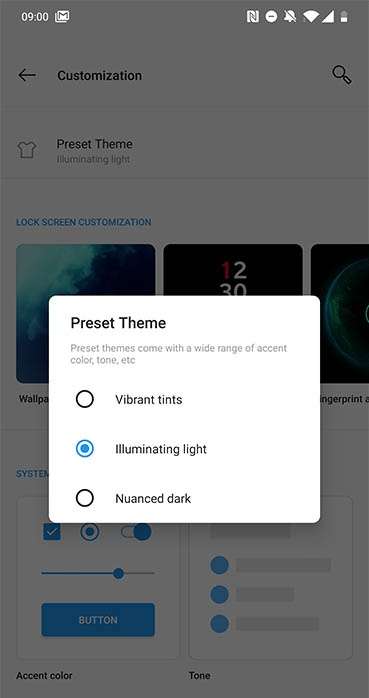Screen dimensions: 369x698
Task: Select the Nuanced dark radio button
Action: (85, 498)
